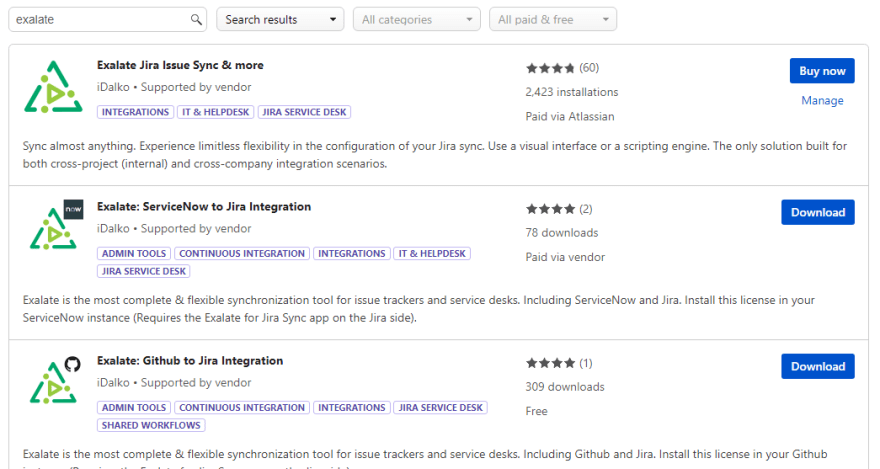Image resolution: width=880 pixels, height=469 pixels.
Task: Open Exalate Jira Issue Sync & more title
Action: click(x=180, y=66)
